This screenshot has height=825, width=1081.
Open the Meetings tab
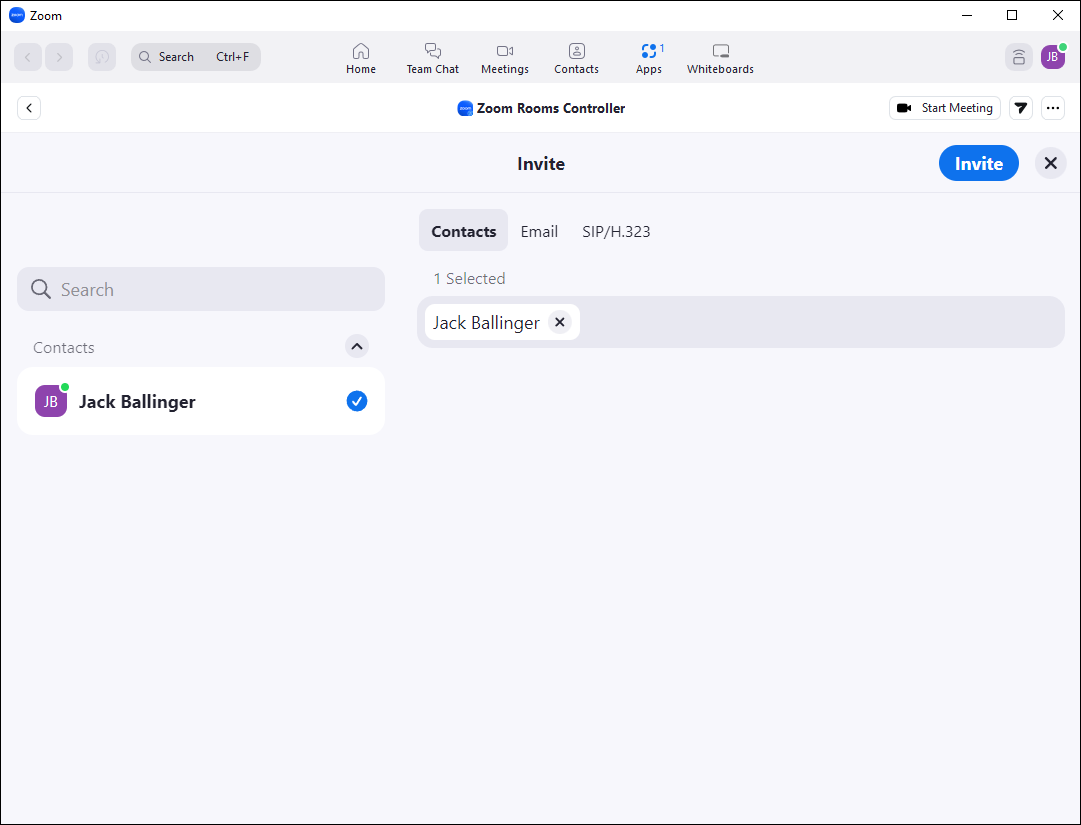505,59
